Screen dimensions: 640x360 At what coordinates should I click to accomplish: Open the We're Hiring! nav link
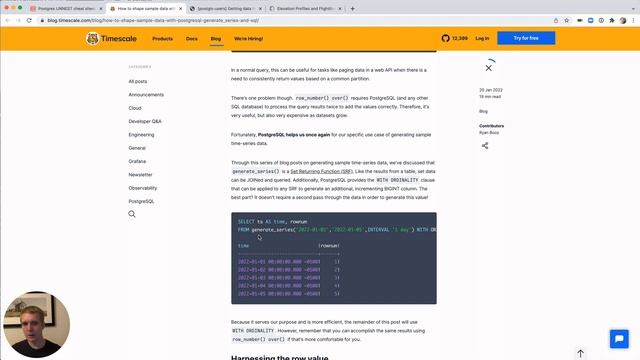(x=248, y=38)
